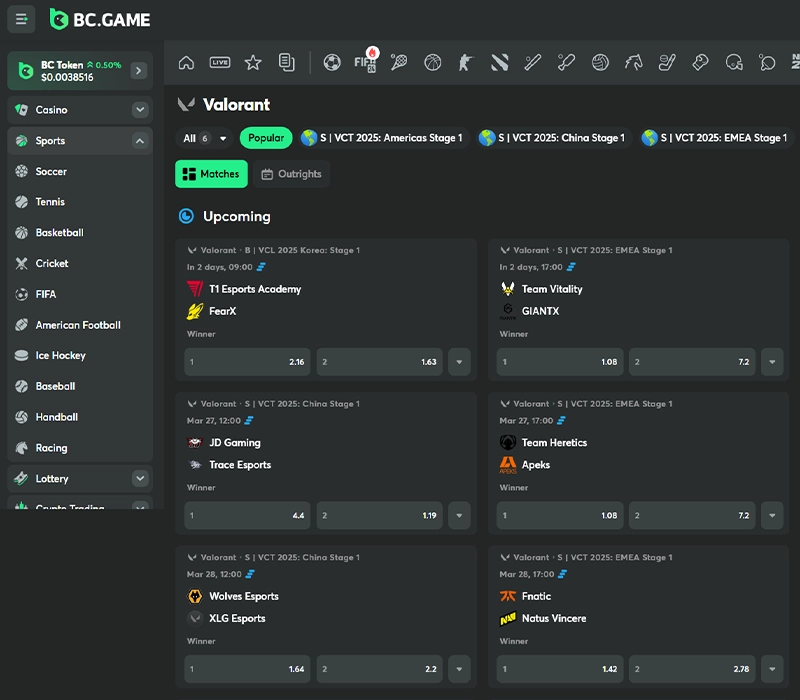Viewport: 800px width, 700px height.
Task: Open Baseball in the sidebar
Action: (80, 386)
